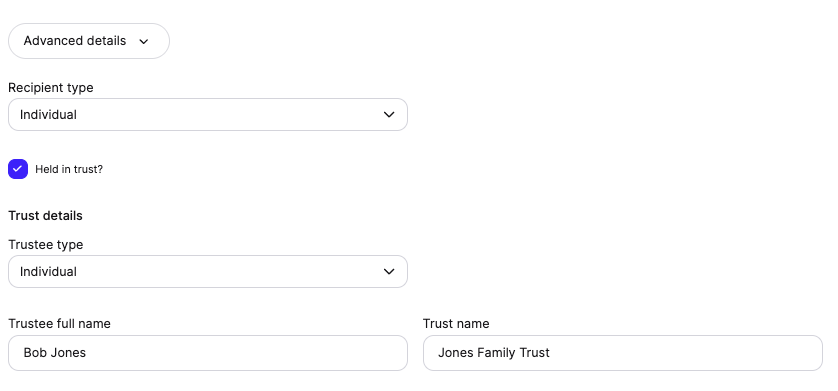This screenshot has width=838, height=391.
Task: Click the 'Trustee full name' label
Action: click(x=59, y=324)
